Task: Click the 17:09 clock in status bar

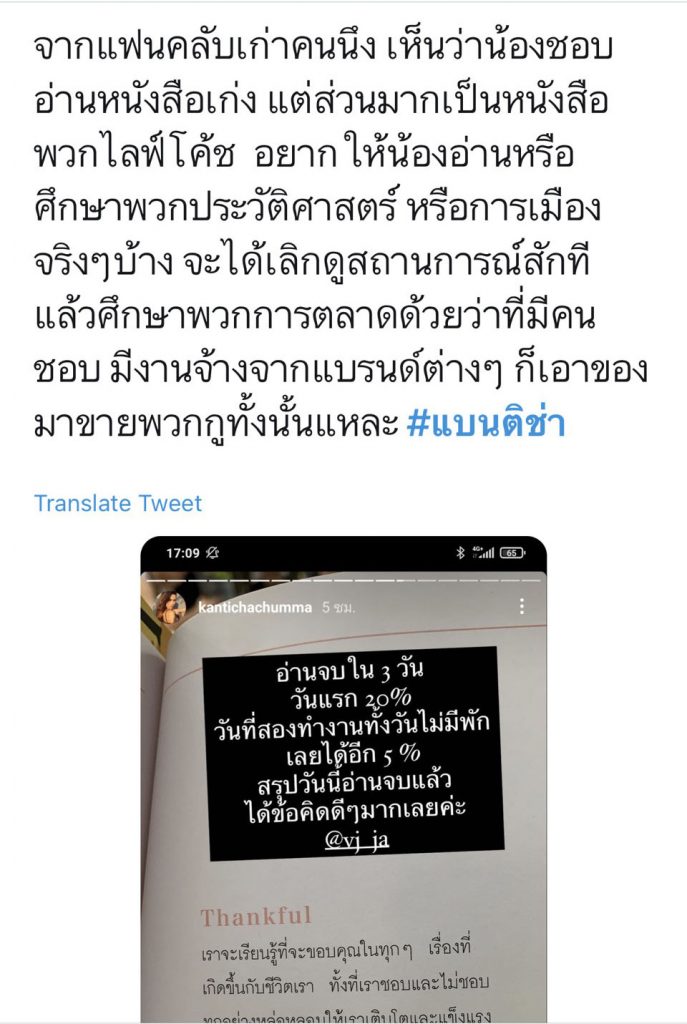Action: pos(182,553)
